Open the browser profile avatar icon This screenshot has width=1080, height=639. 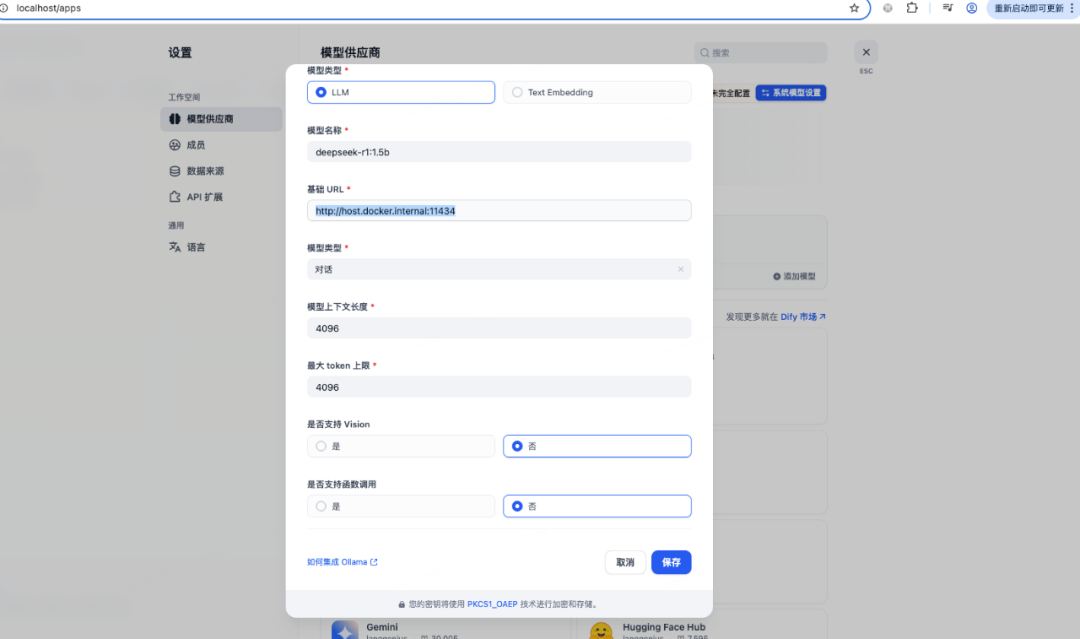point(971,8)
